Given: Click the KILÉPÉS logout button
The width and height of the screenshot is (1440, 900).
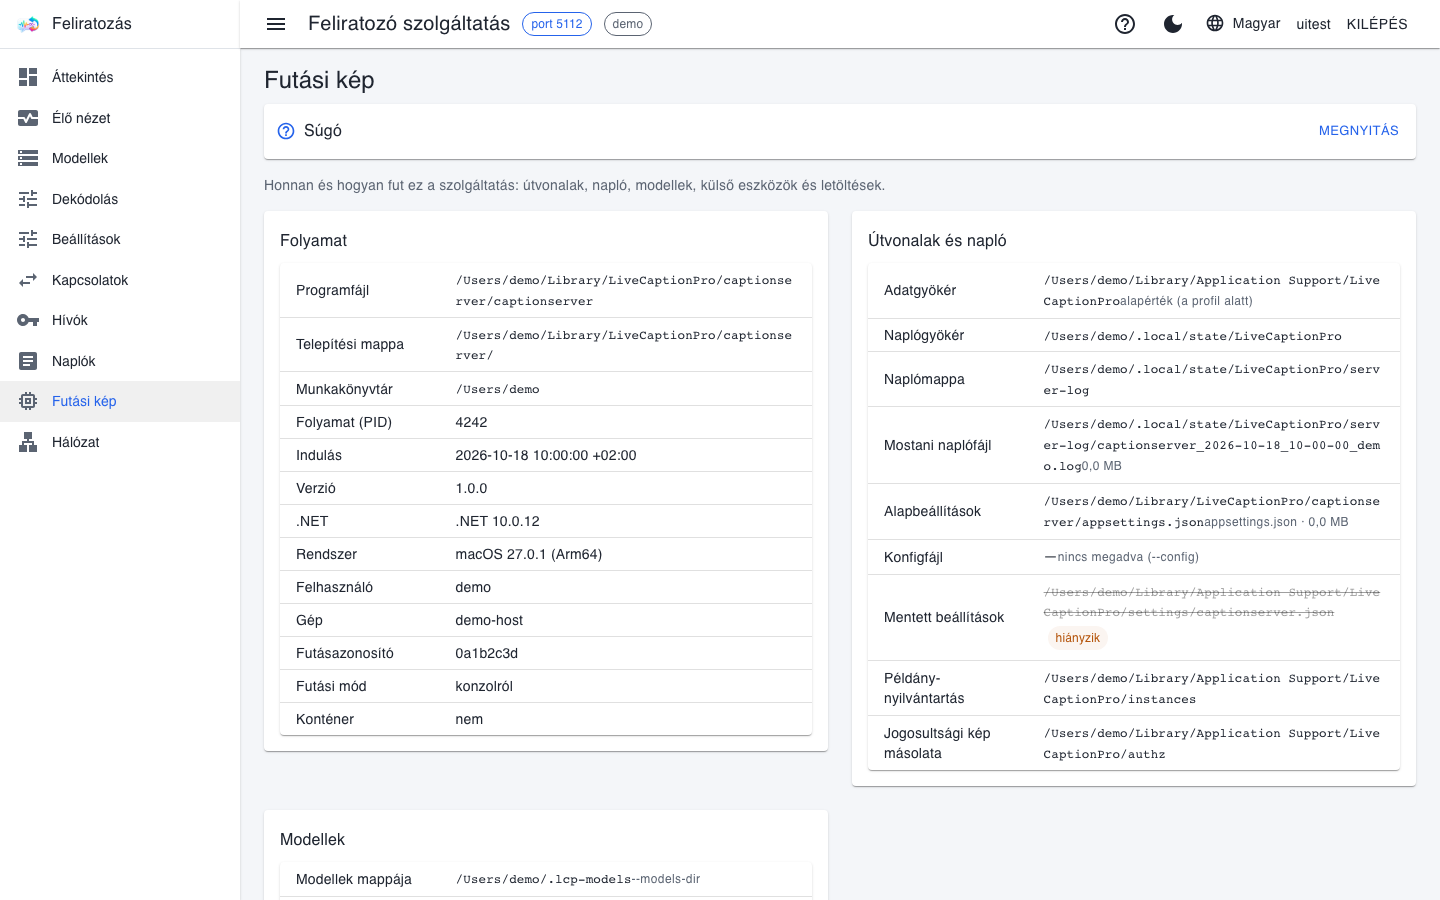Looking at the screenshot, I should (1377, 24).
